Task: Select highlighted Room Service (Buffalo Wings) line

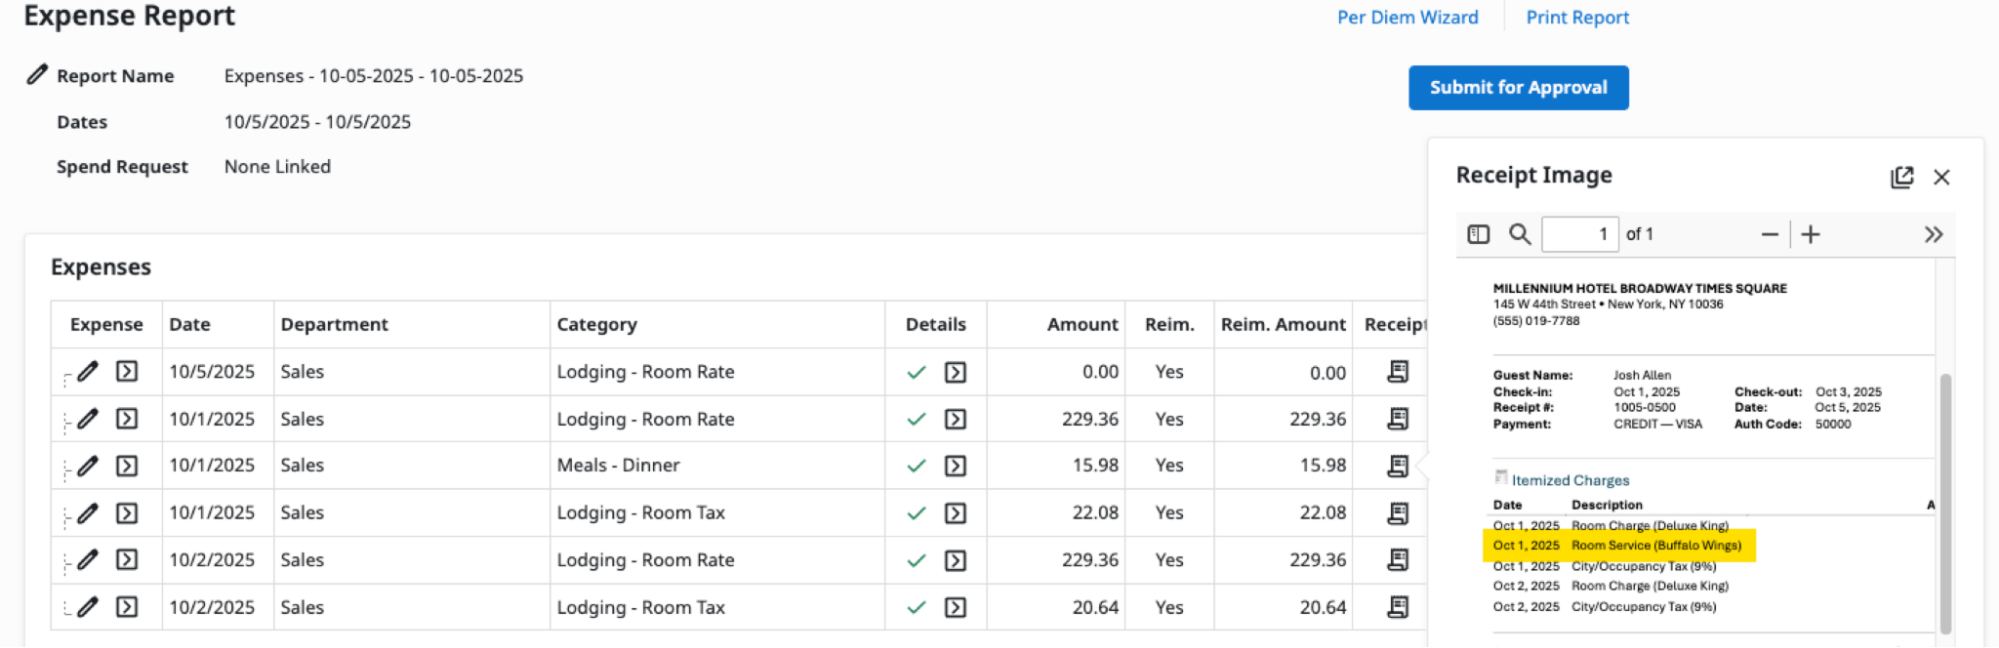Action: pyautogui.click(x=1619, y=545)
